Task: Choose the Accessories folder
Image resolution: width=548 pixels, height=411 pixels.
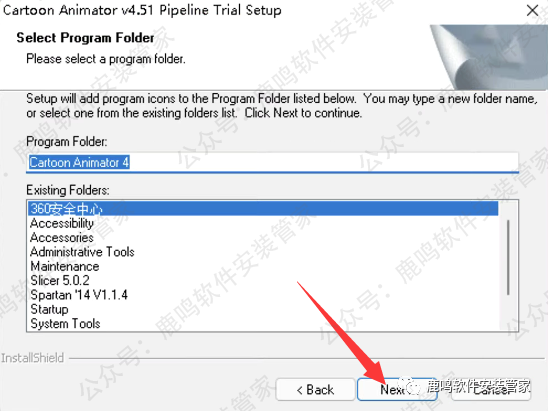Action: coord(62,238)
